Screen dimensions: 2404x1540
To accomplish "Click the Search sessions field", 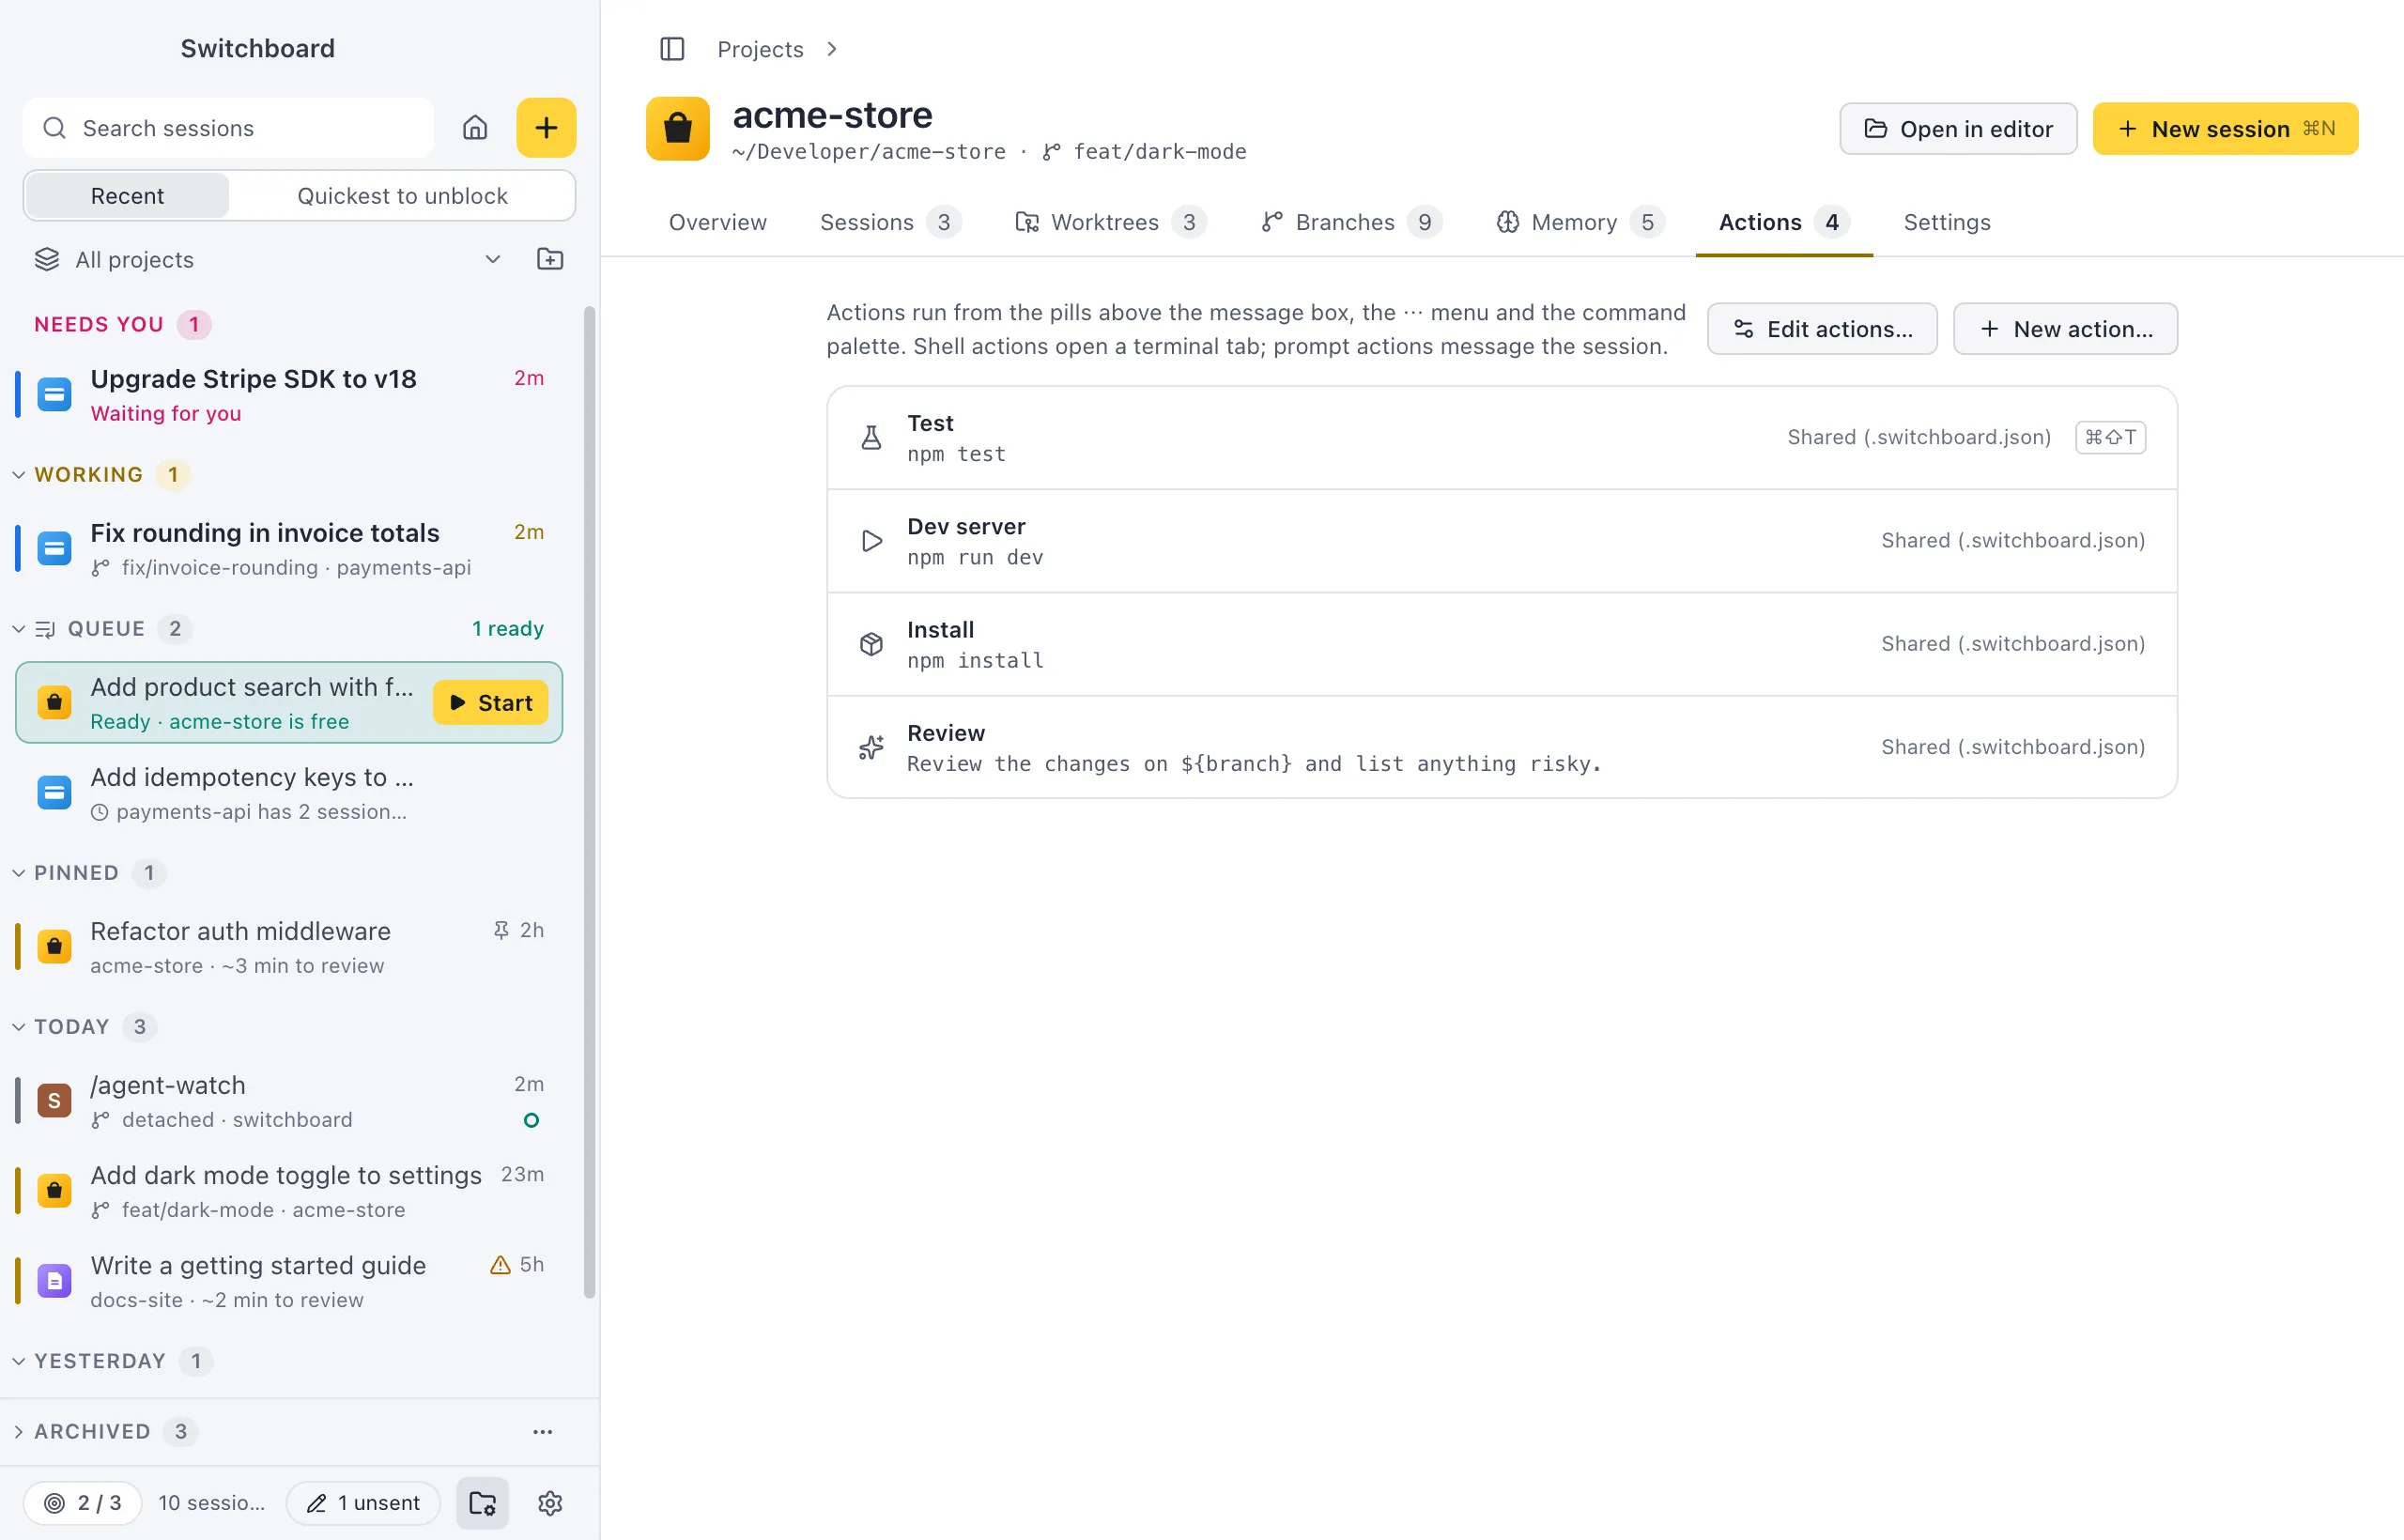I will pos(229,128).
